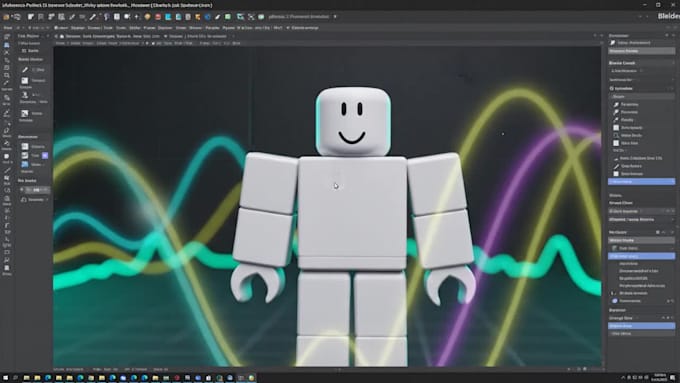Select the cyan square icon in top toolbar
The height and width of the screenshot is (383, 680).
pos(168,16)
